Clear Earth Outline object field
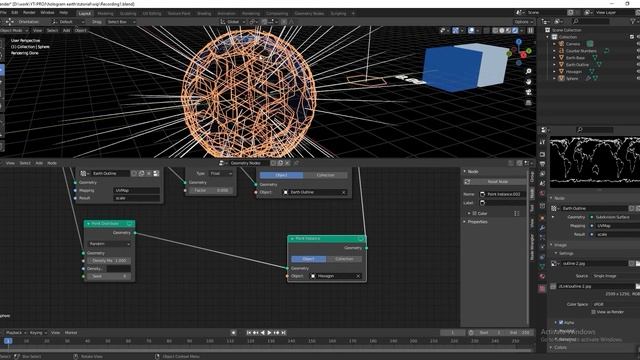This screenshot has width=640, height=360. [344, 192]
